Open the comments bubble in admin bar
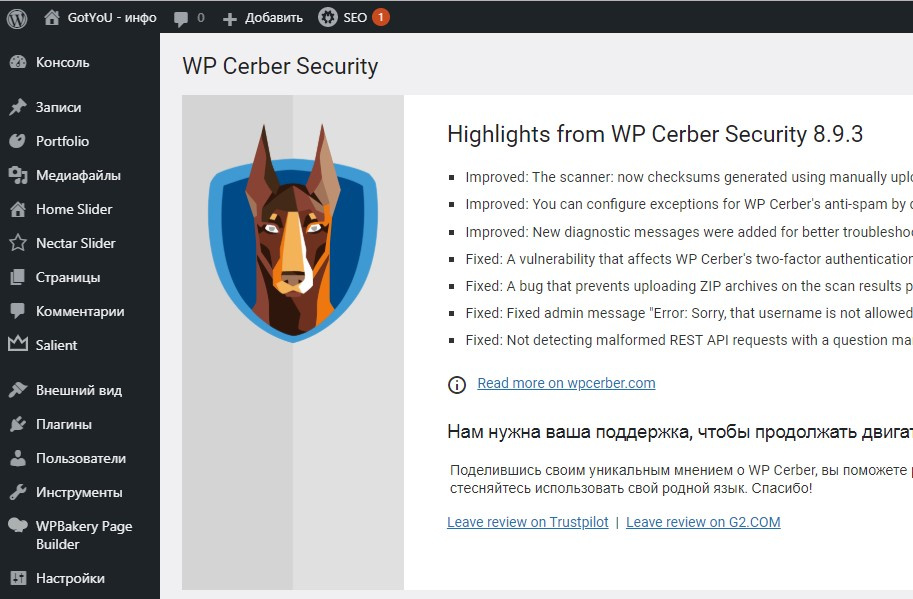This screenshot has height=599, width=913. tap(181, 19)
